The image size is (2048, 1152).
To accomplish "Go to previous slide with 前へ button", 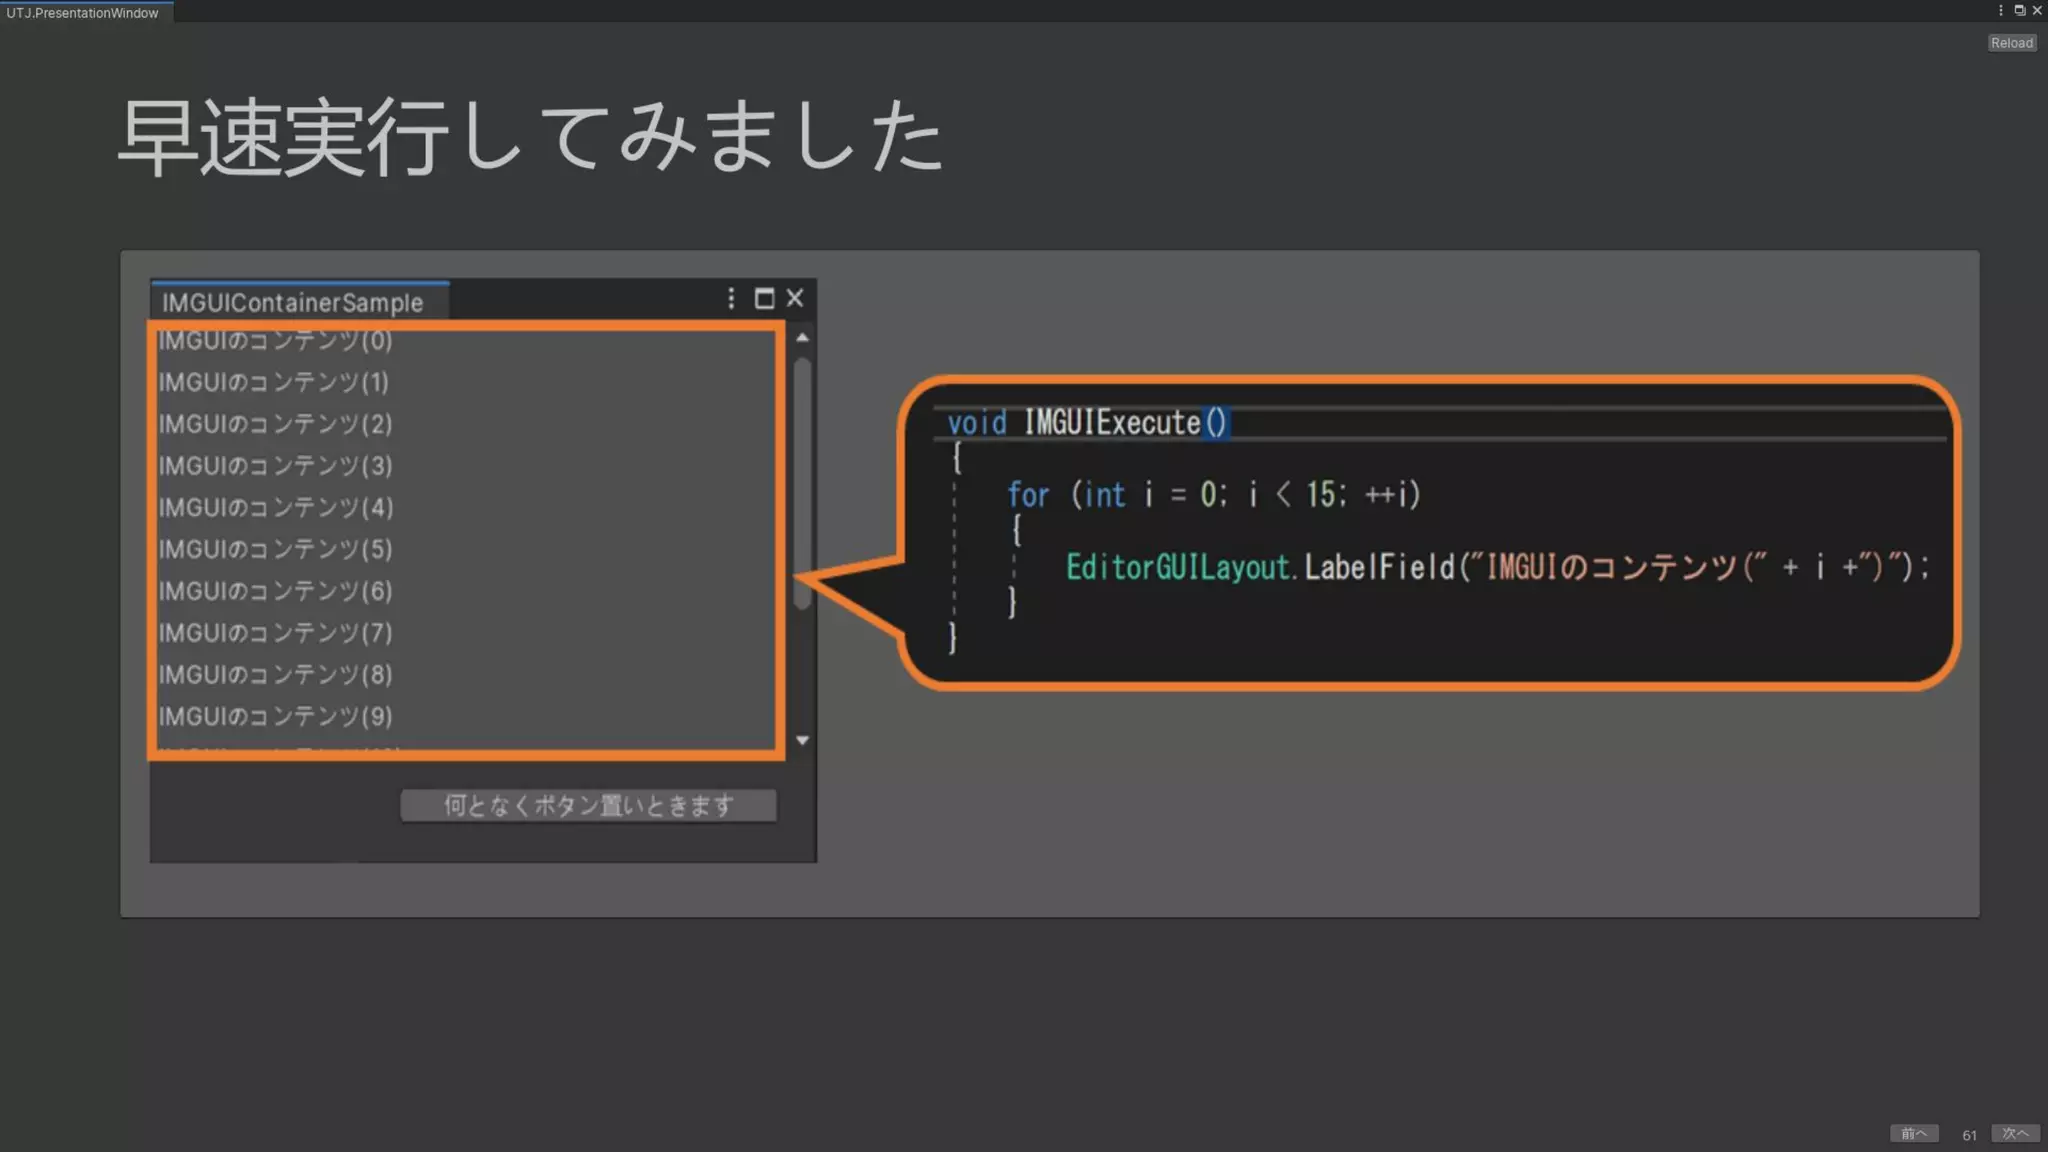I will (x=1914, y=1133).
